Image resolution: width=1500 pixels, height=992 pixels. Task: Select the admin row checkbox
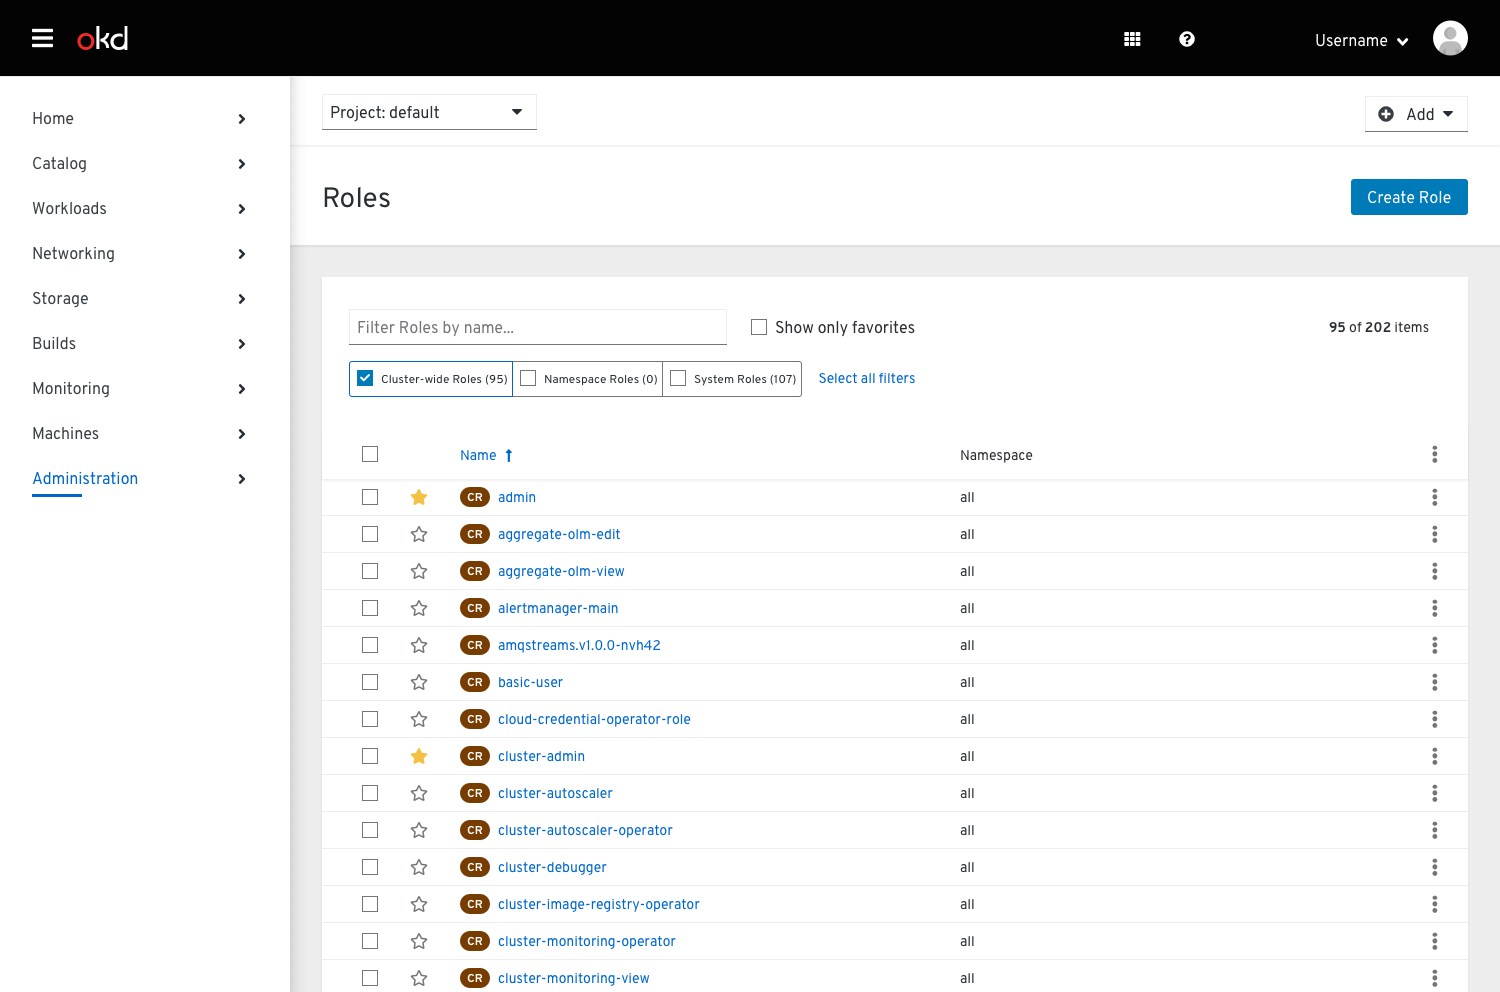(370, 497)
